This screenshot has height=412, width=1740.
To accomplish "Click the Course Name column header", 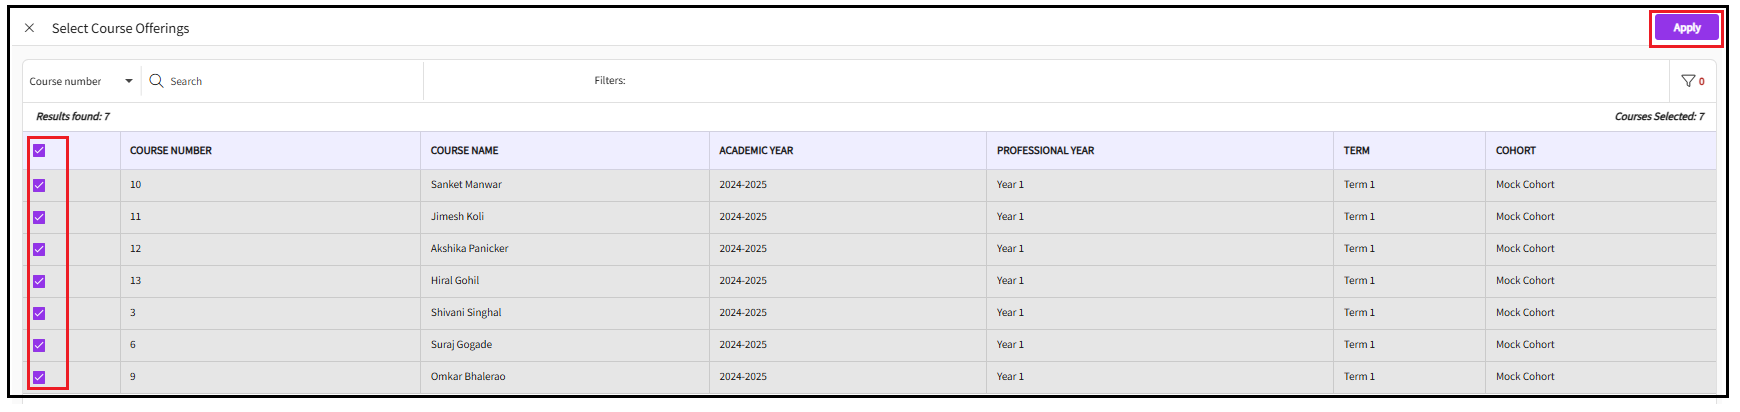I will coord(464,151).
